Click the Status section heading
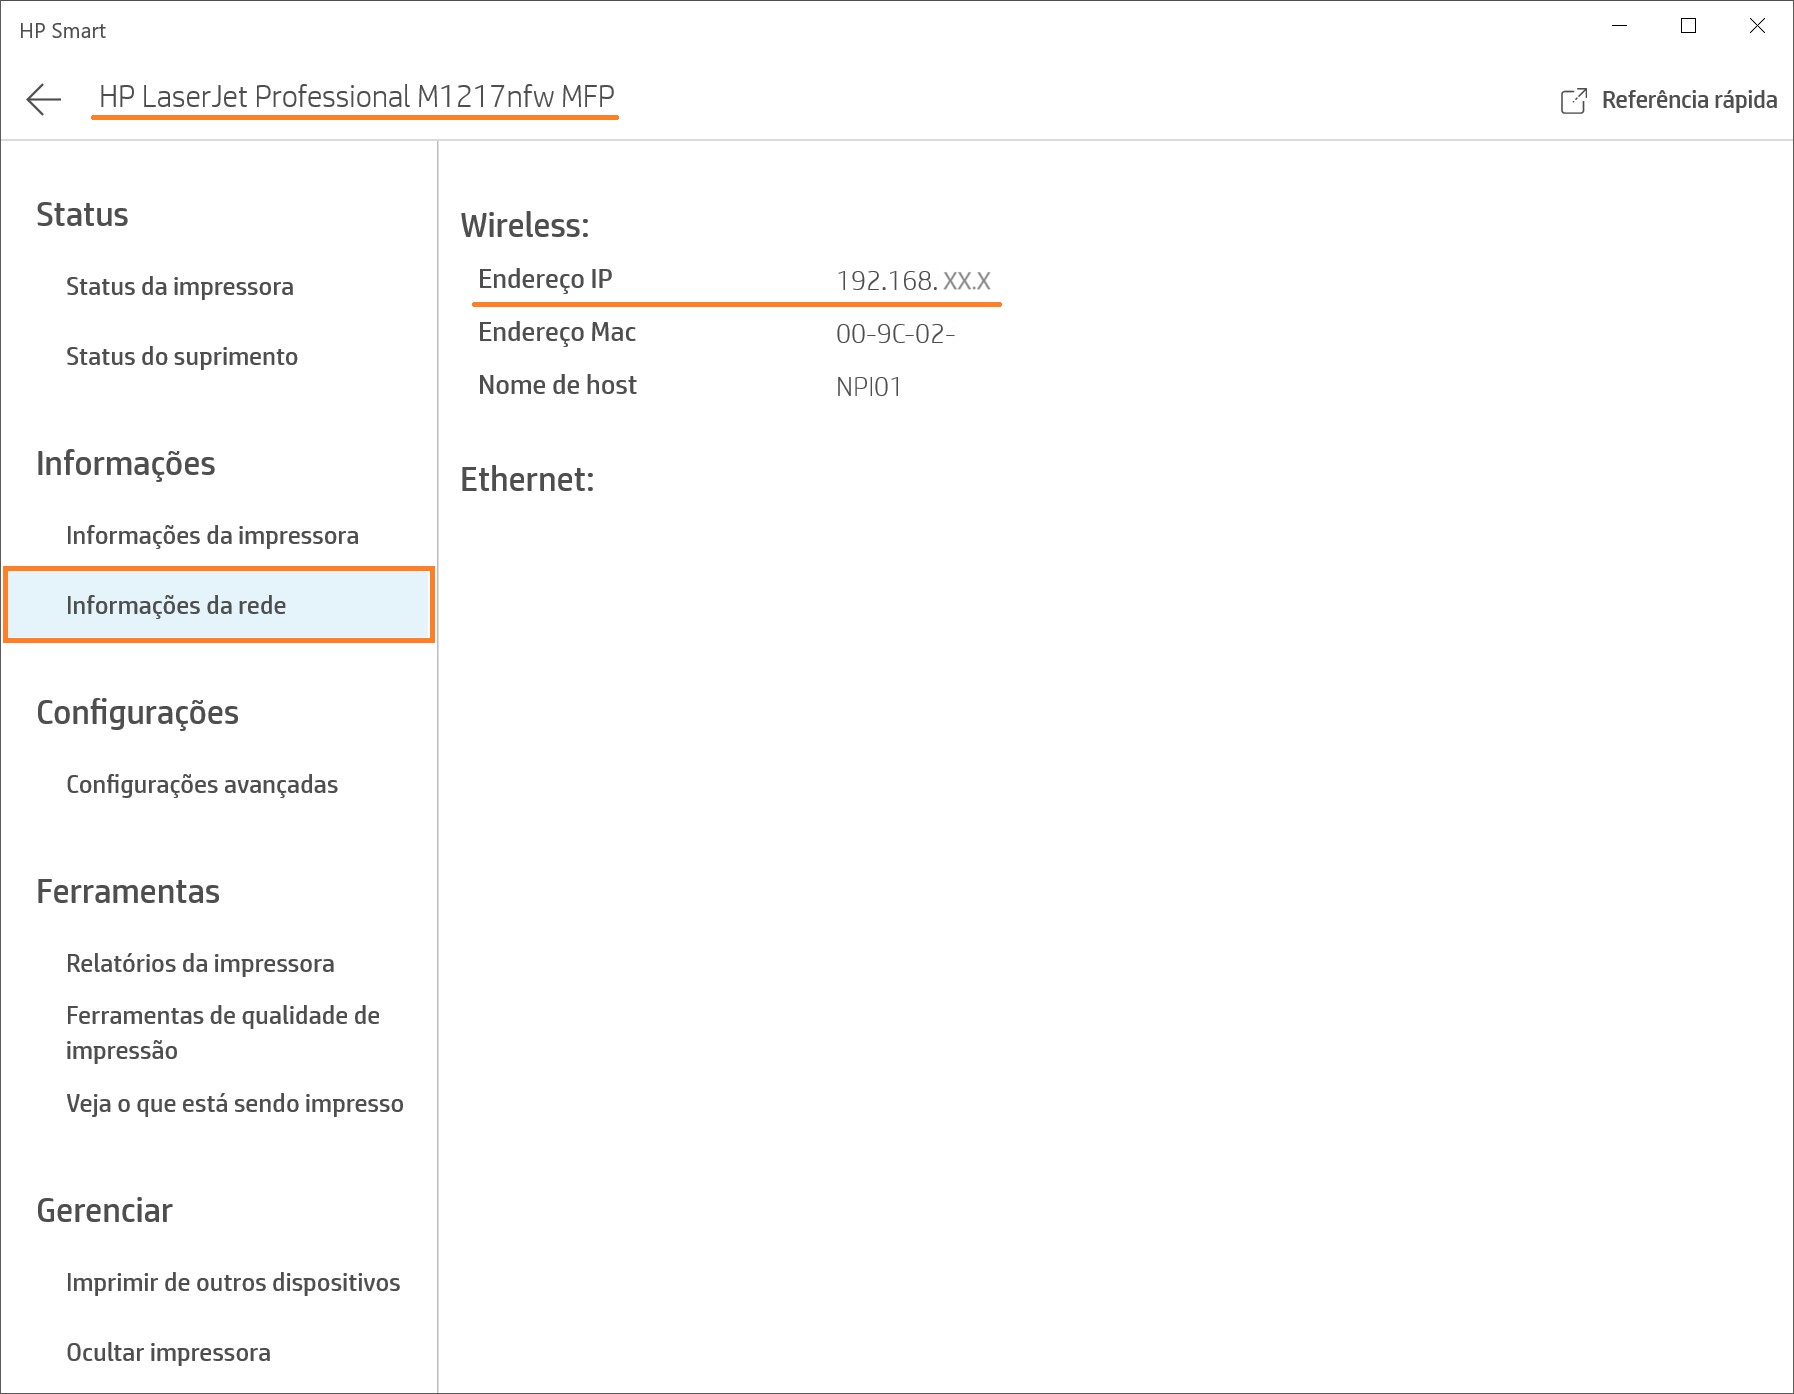This screenshot has width=1794, height=1394. (x=82, y=215)
